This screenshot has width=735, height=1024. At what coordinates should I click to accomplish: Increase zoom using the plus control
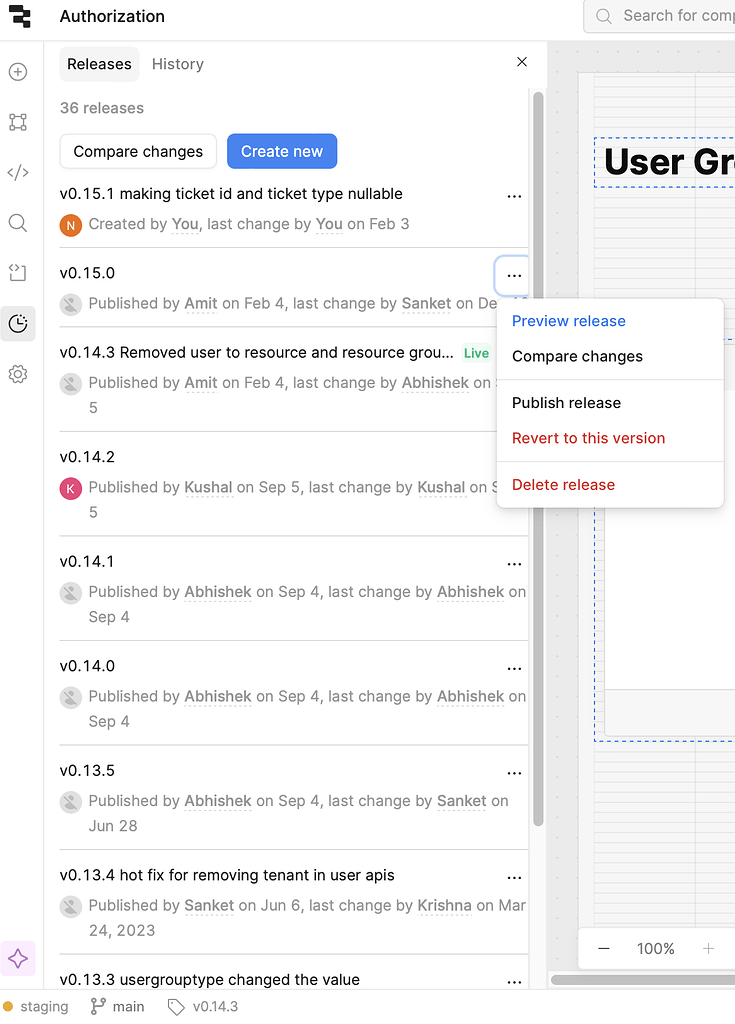(x=709, y=948)
